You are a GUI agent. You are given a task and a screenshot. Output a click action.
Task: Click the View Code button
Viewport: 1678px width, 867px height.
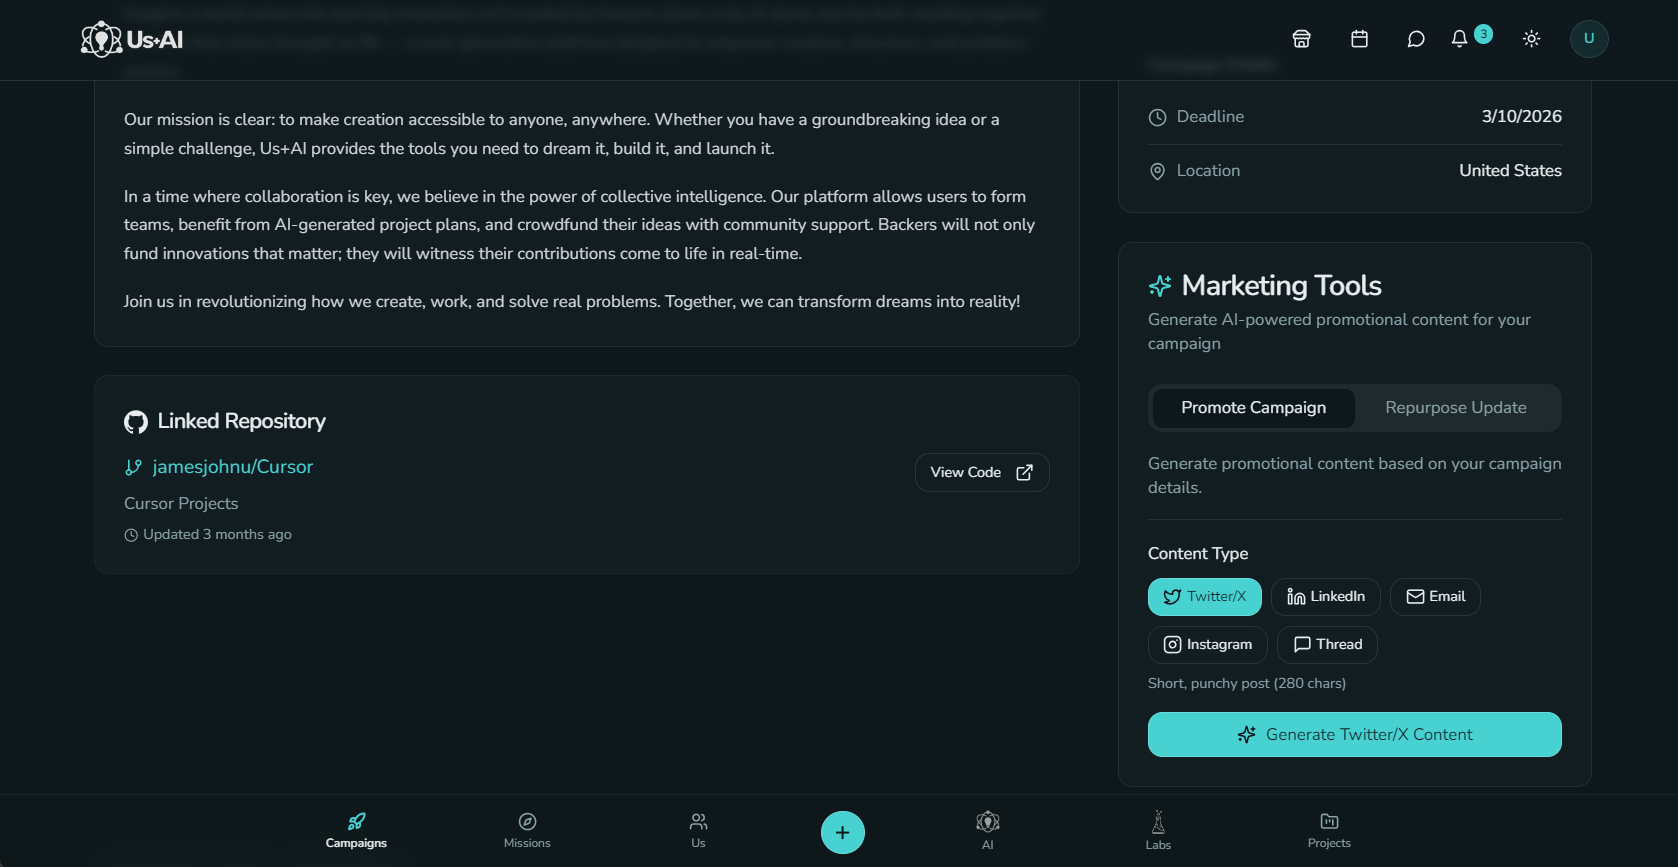click(x=981, y=473)
